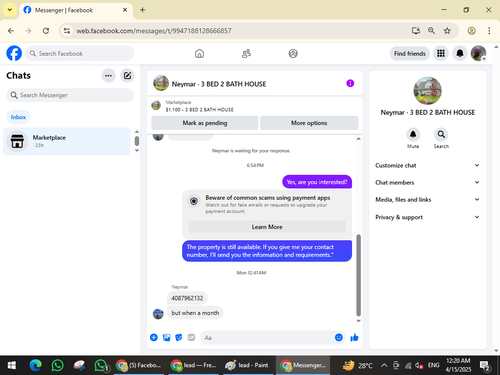500x375 pixels.
Task: Start a new message with compose icon
Action: [x=127, y=76]
